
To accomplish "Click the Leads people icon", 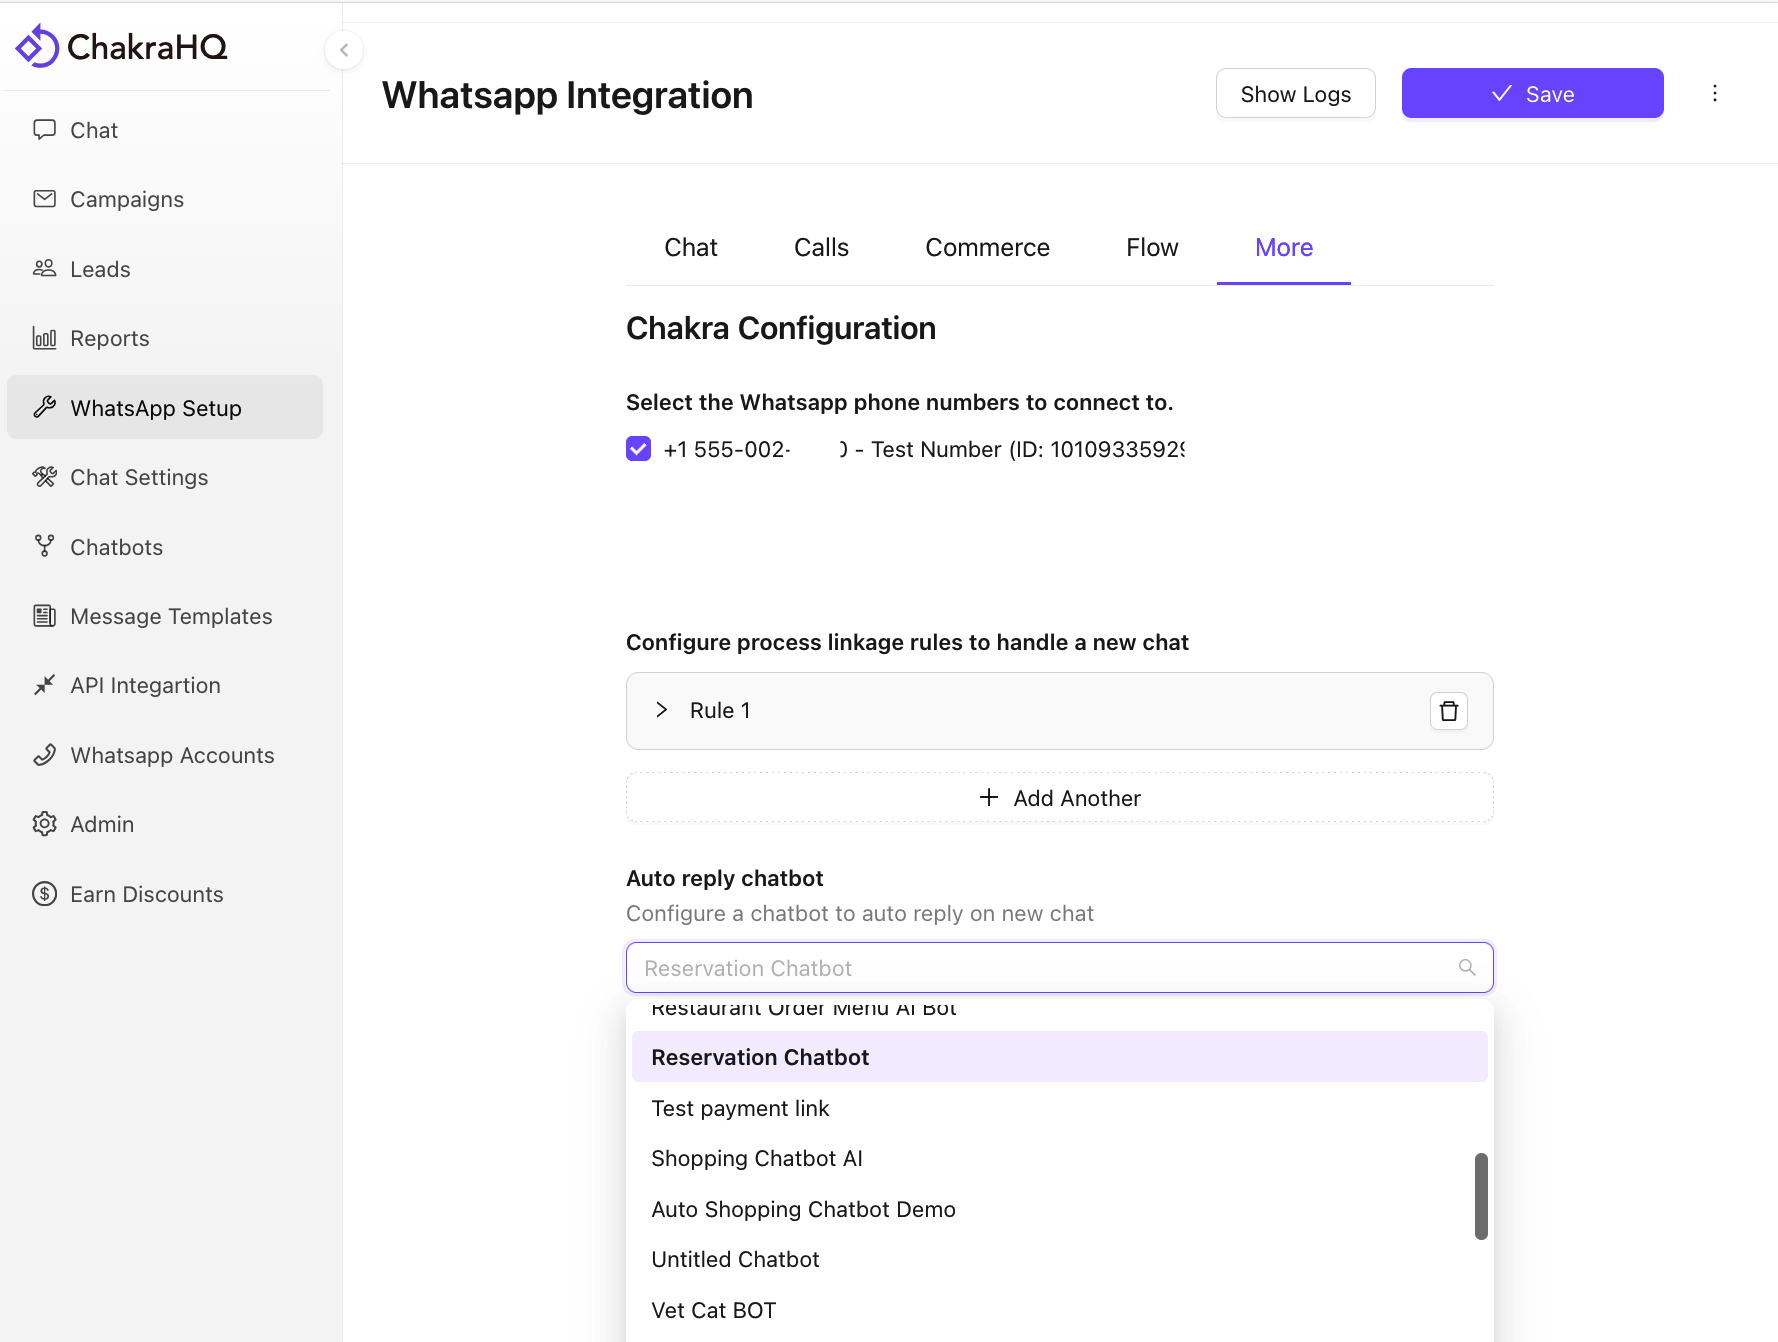I will 44,268.
